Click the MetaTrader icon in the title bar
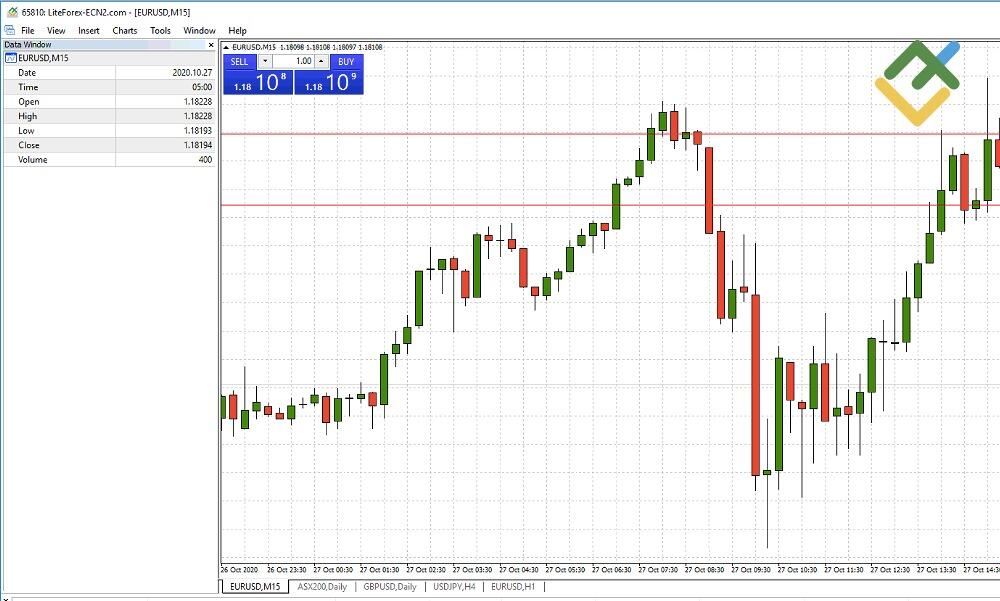Image resolution: width=1000 pixels, height=601 pixels. click(10, 11)
